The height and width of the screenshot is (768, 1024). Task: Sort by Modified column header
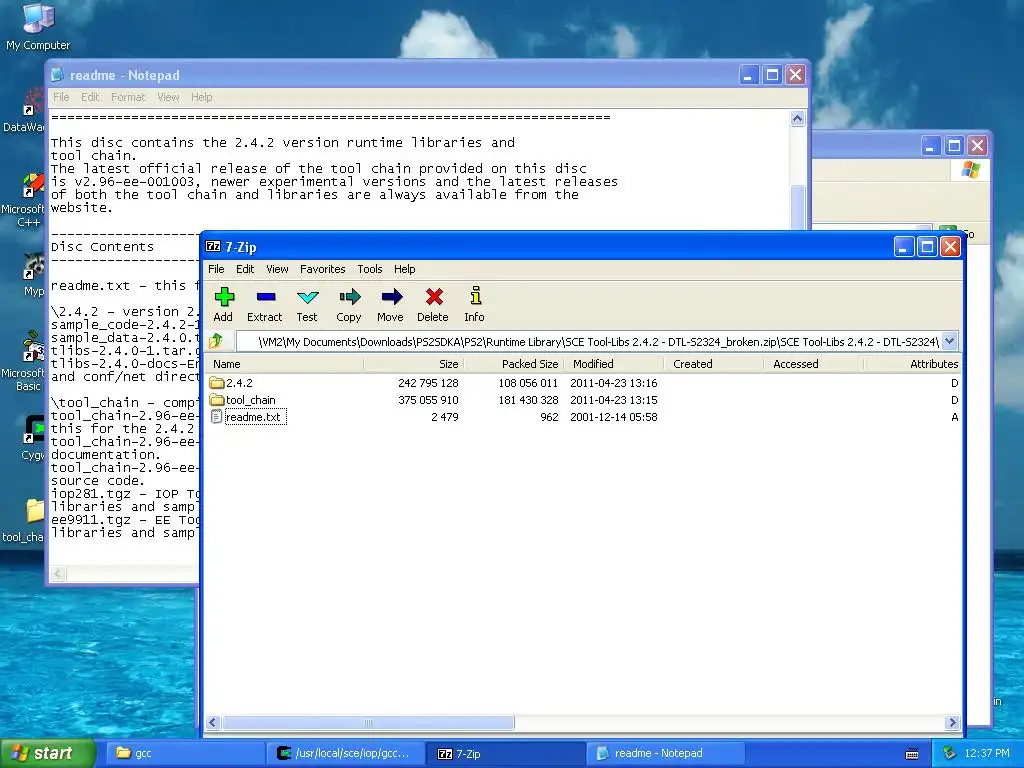coord(613,364)
